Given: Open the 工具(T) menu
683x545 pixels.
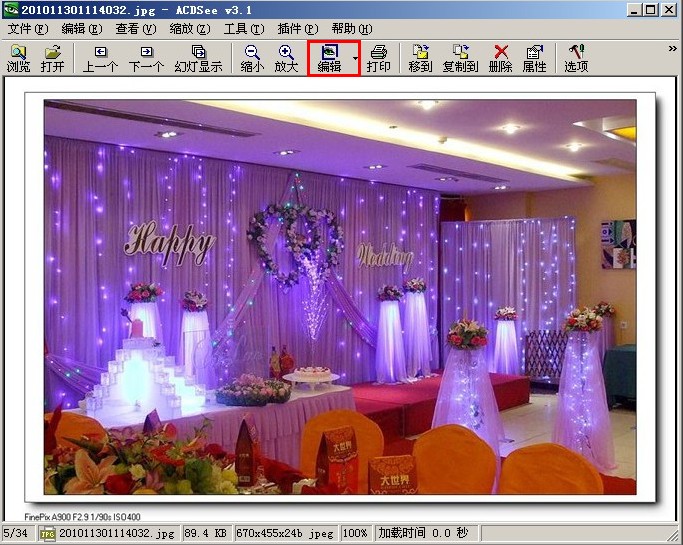Looking at the screenshot, I should coord(244,29).
